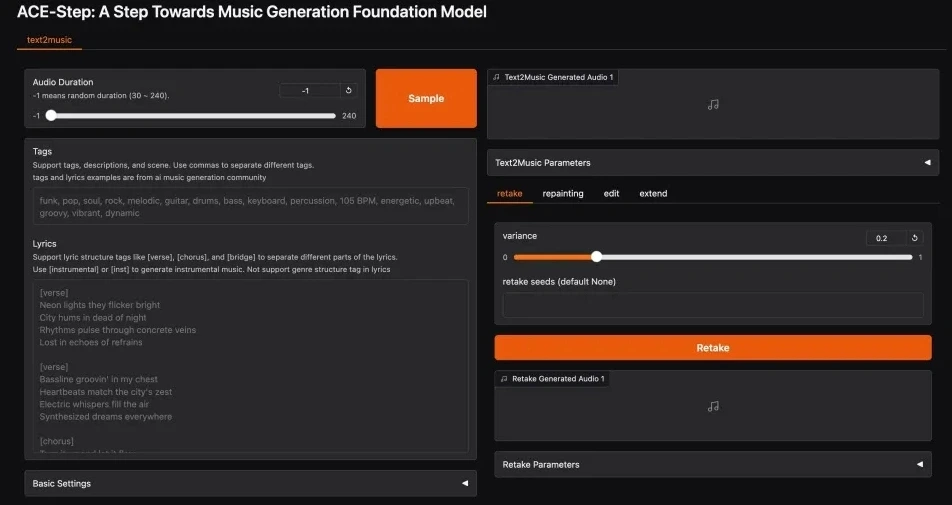Click the Text2Music Generated Audio 1 label icon
The image size is (952, 505).
tap(497, 77)
